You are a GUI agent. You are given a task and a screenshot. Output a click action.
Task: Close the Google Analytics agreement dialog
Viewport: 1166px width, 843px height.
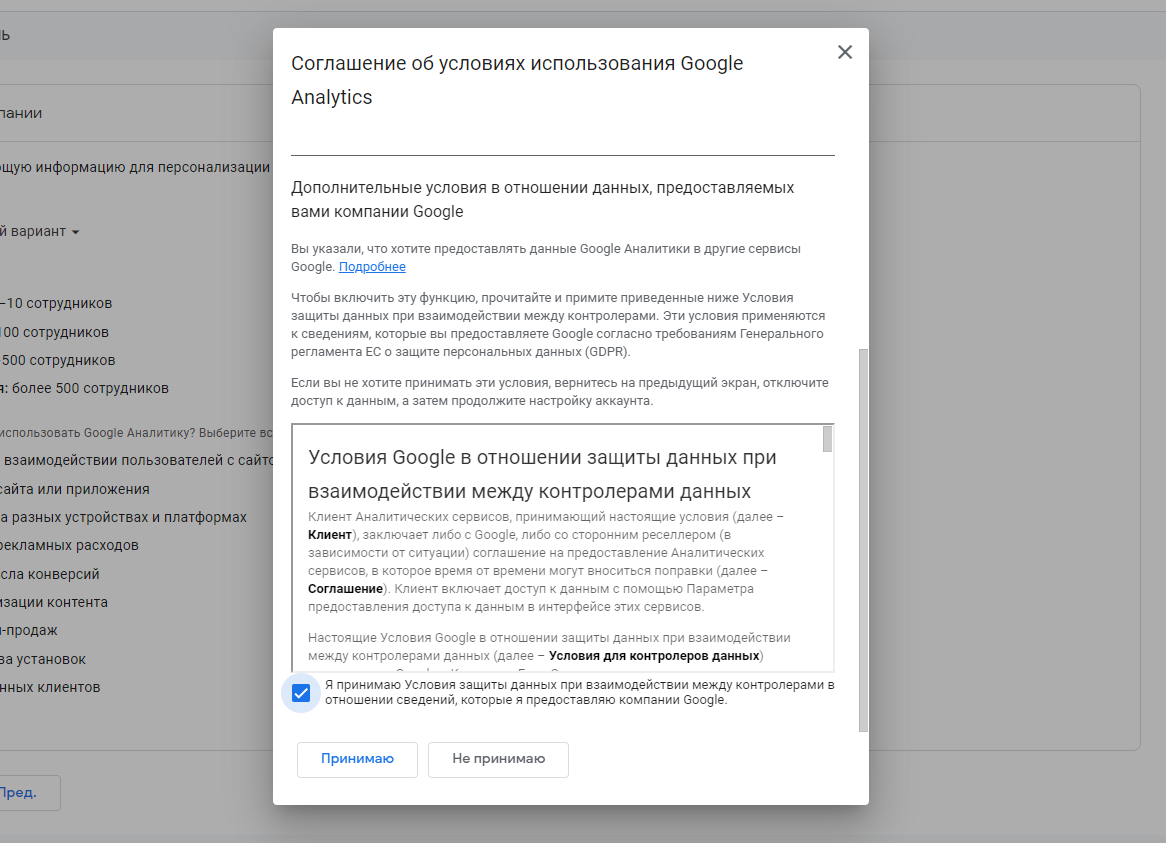(845, 52)
